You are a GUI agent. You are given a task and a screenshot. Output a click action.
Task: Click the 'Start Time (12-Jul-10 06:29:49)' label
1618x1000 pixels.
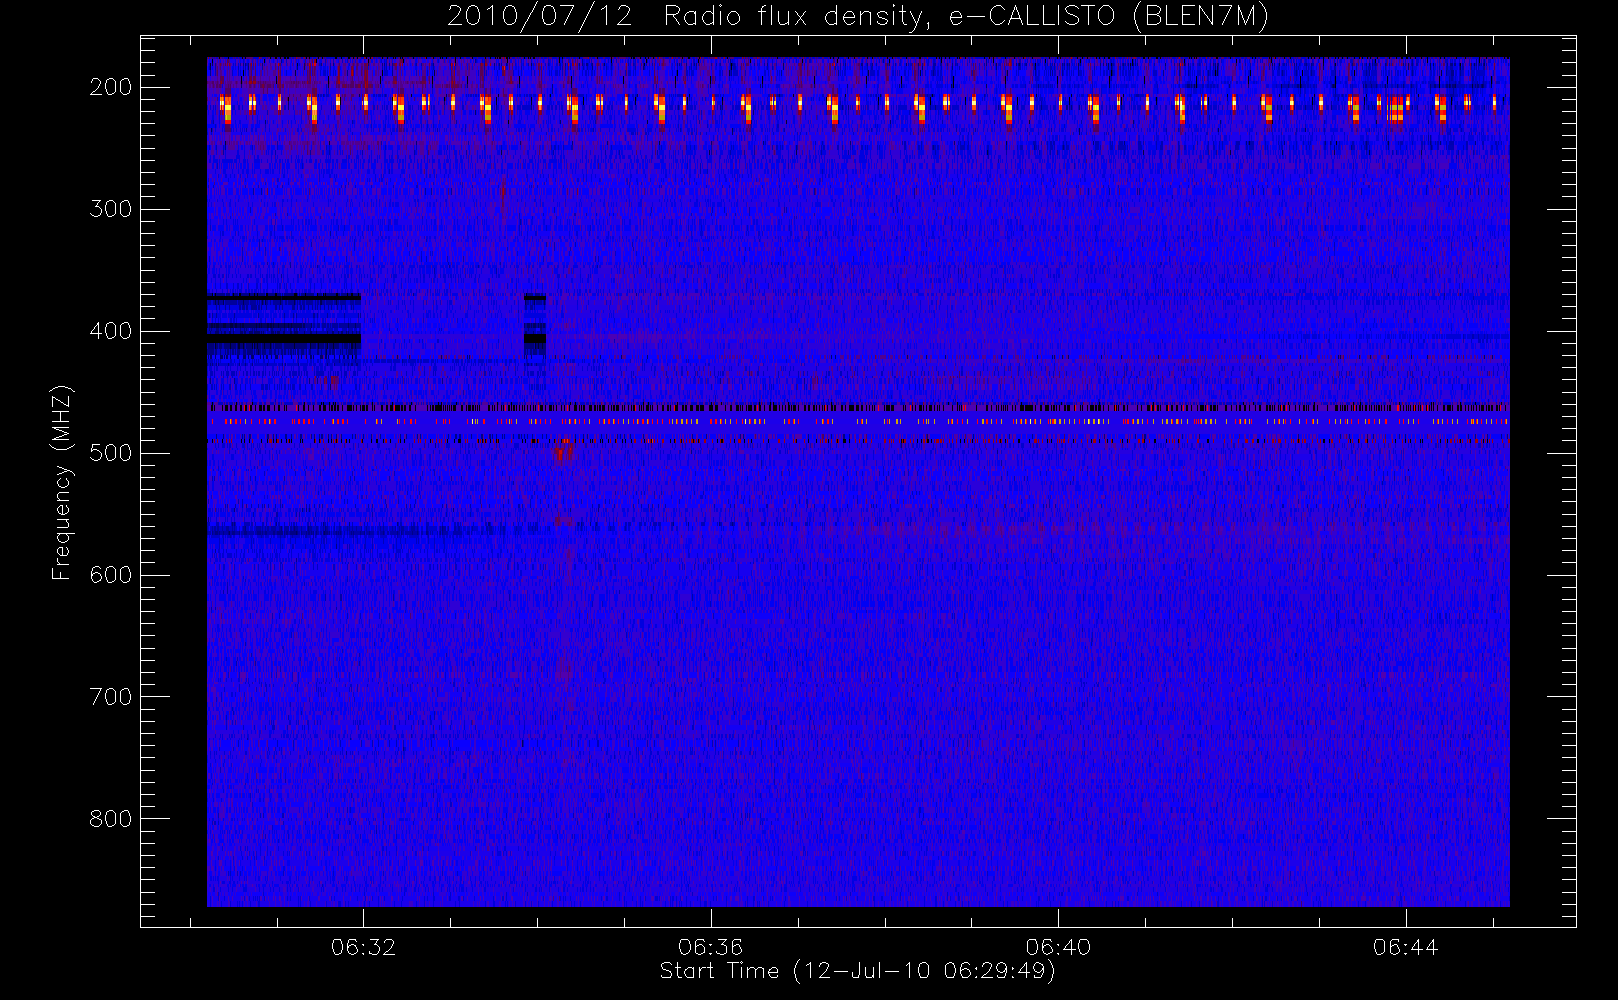click(858, 971)
